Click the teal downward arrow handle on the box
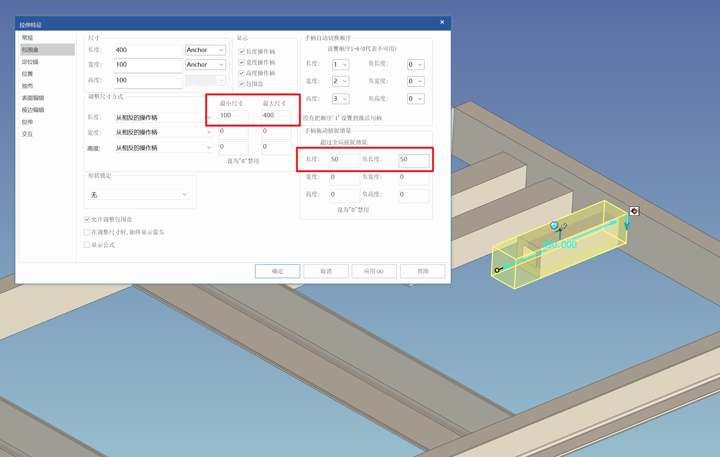 [x=628, y=225]
